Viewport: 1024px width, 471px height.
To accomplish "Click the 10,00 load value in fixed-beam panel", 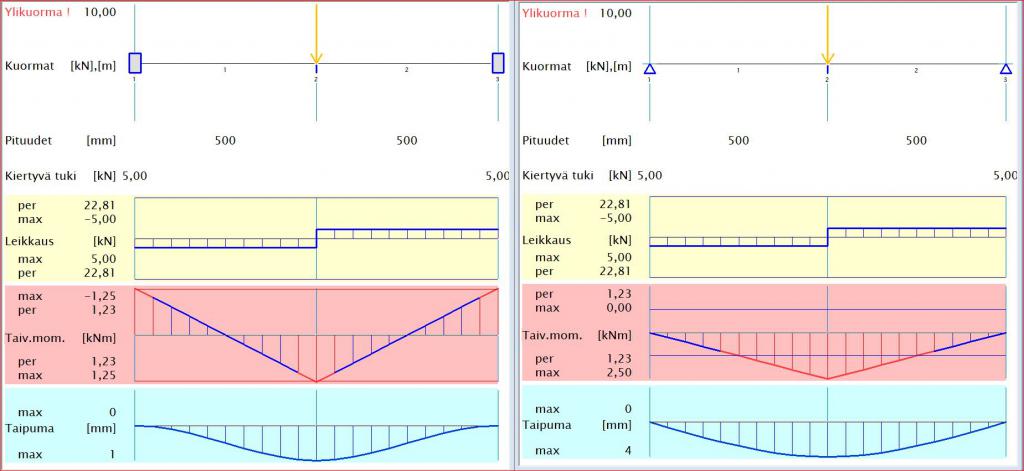I will [x=100, y=13].
